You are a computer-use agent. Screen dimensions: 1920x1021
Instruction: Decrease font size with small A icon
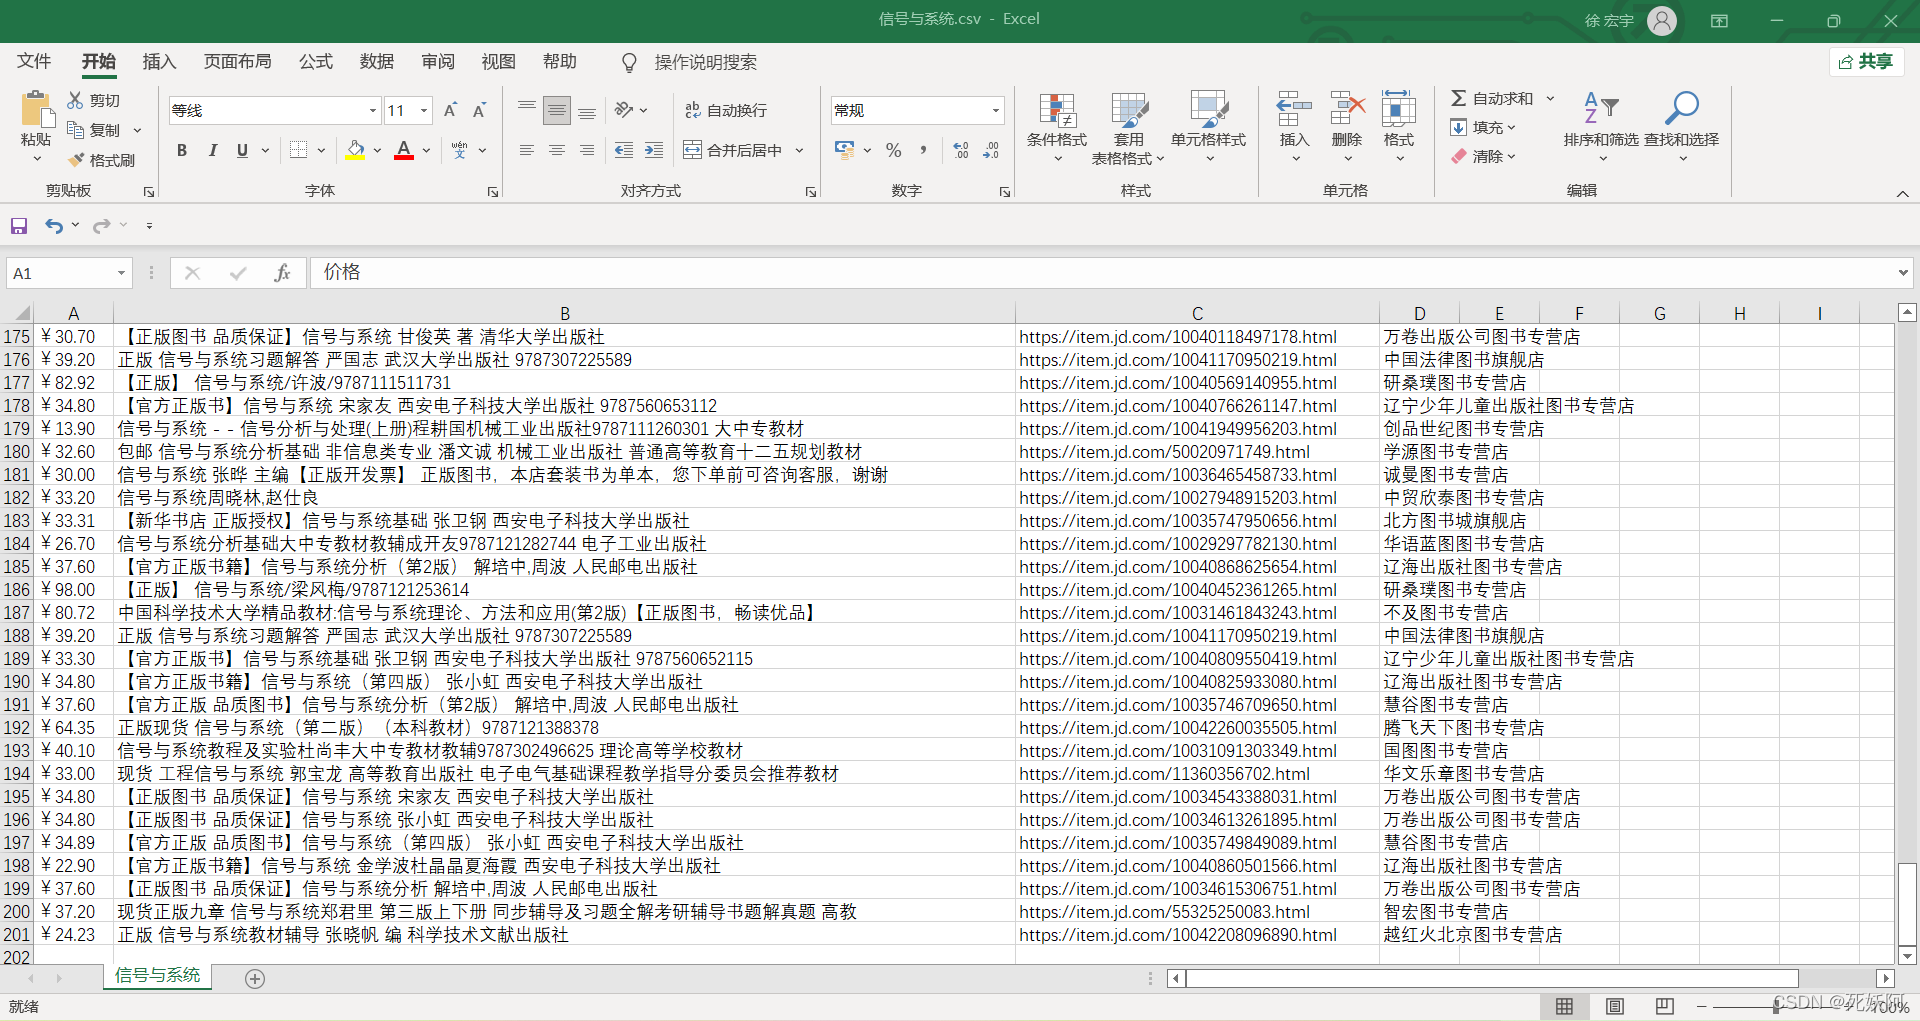click(479, 110)
